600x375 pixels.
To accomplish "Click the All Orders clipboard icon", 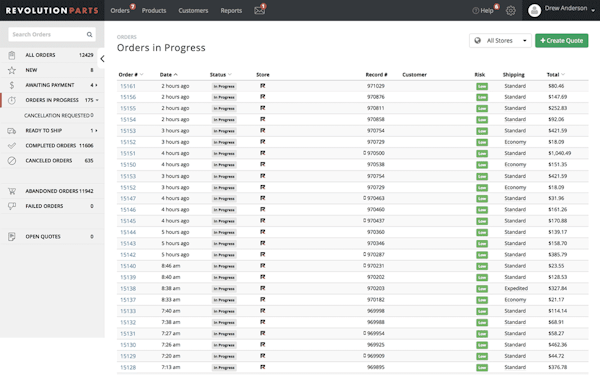I will tap(12, 55).
